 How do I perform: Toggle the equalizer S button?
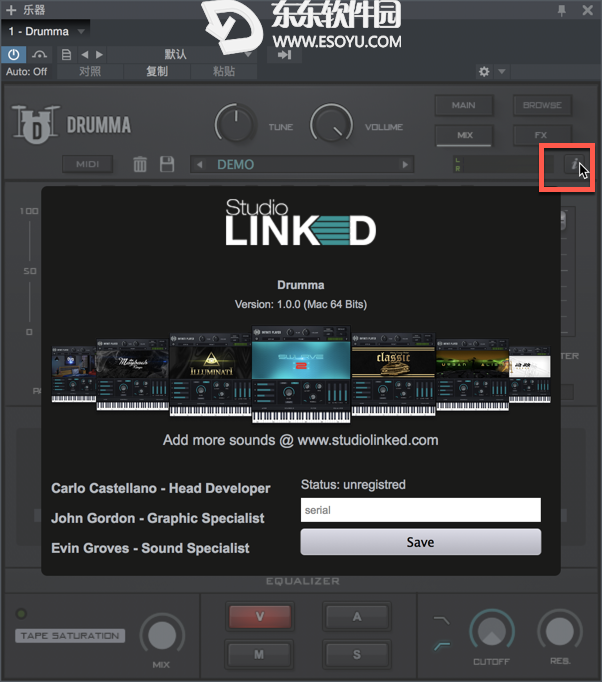tap(357, 654)
